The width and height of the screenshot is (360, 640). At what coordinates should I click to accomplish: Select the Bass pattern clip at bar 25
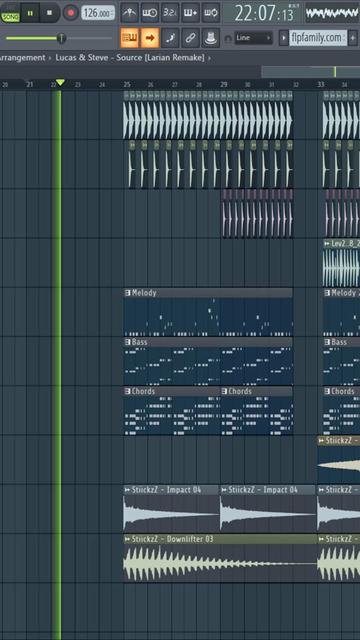point(208,361)
